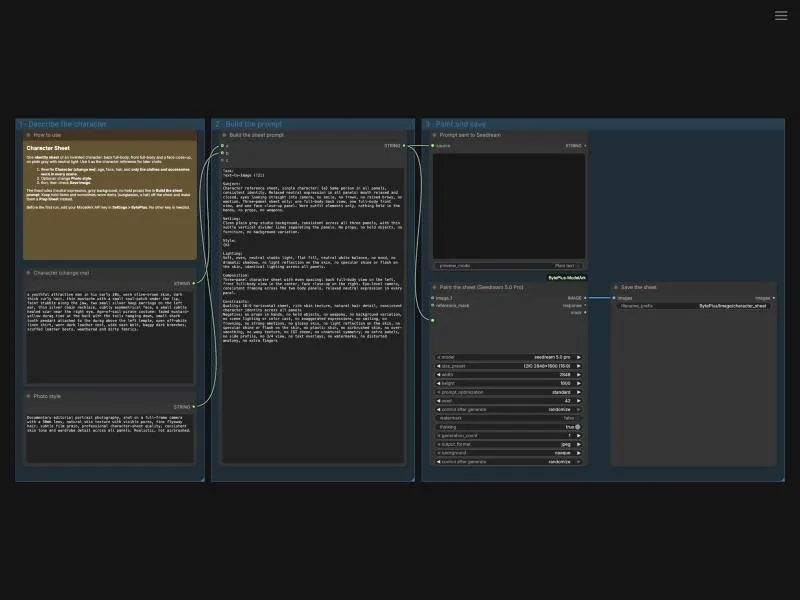Click the image input socket on Paint the sheet

tap(433, 298)
